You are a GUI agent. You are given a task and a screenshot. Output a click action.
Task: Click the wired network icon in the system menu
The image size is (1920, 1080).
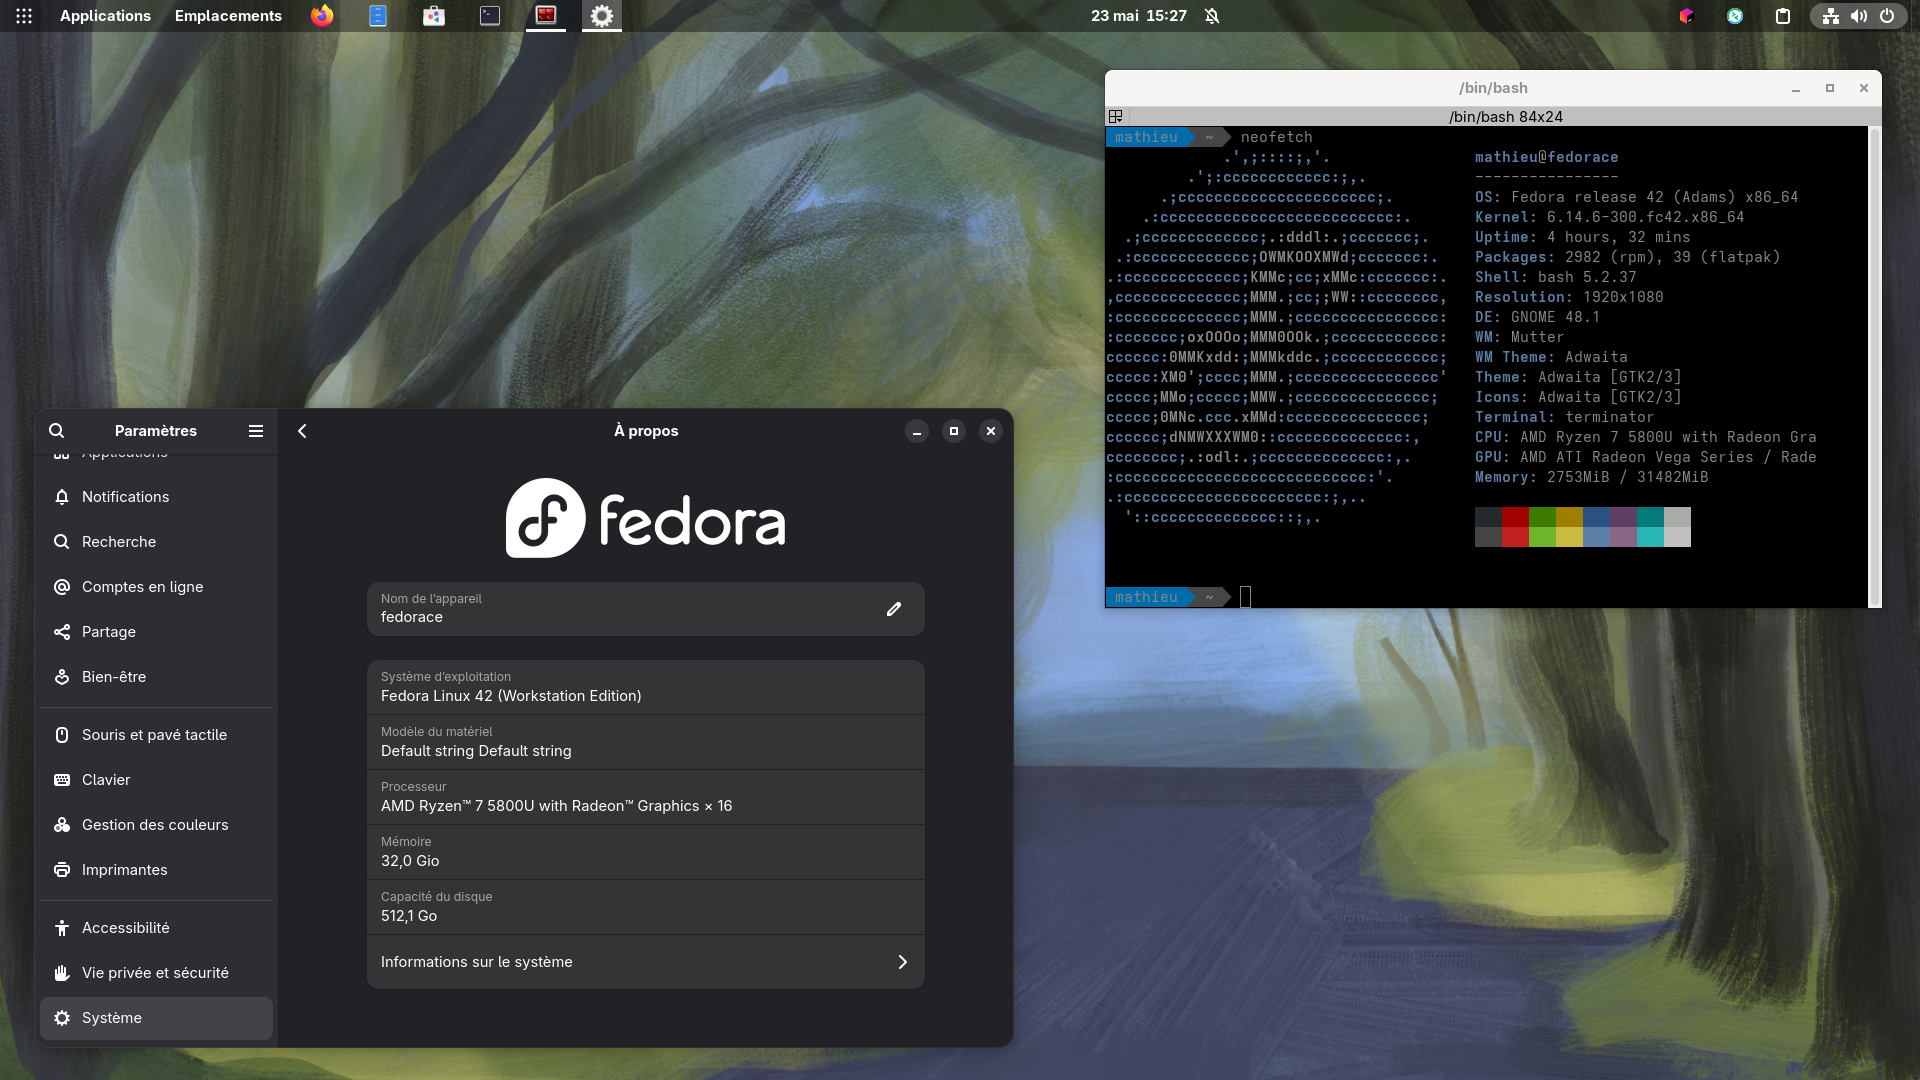click(1831, 16)
